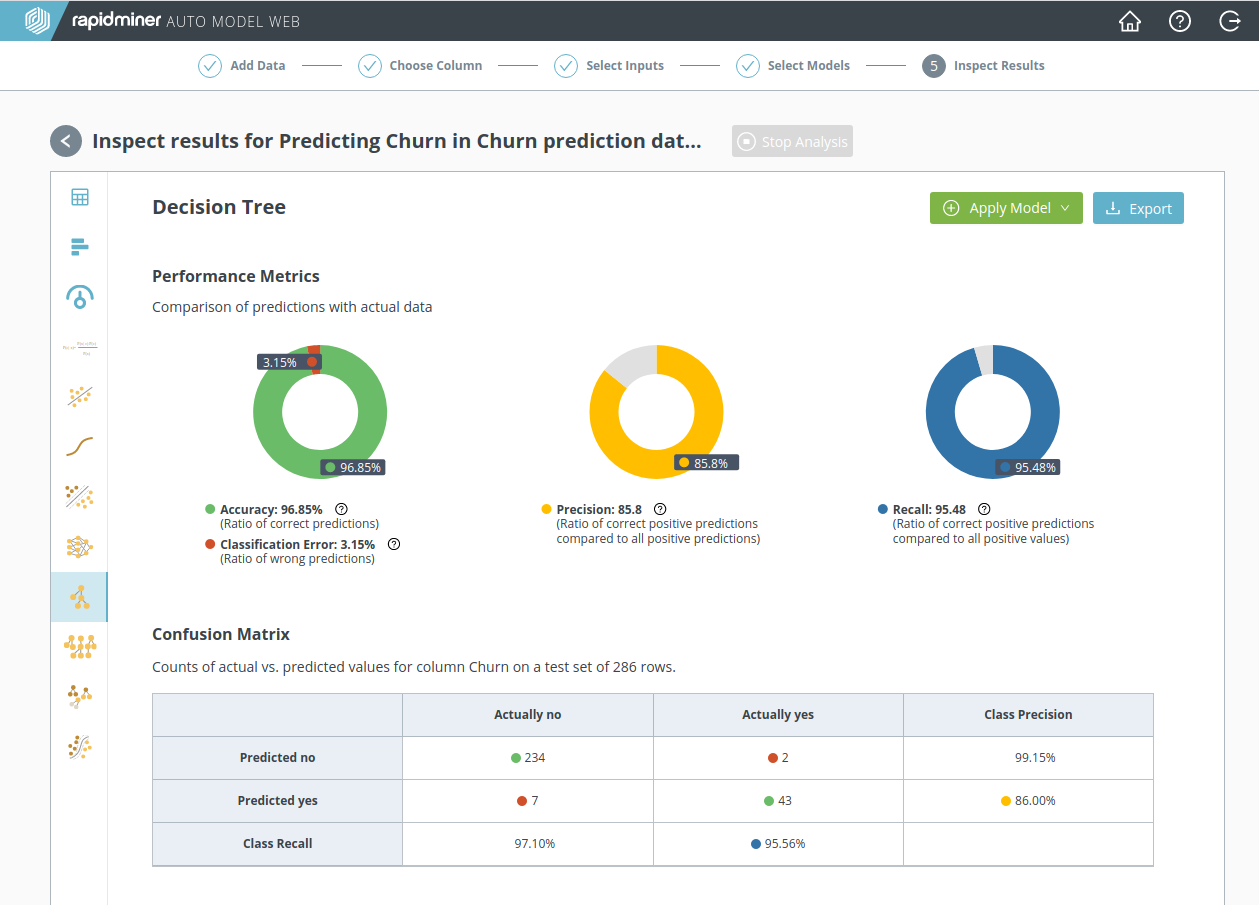The width and height of the screenshot is (1259, 905).
Task: Select the logistic regression S-curve icon
Action: pos(80,446)
